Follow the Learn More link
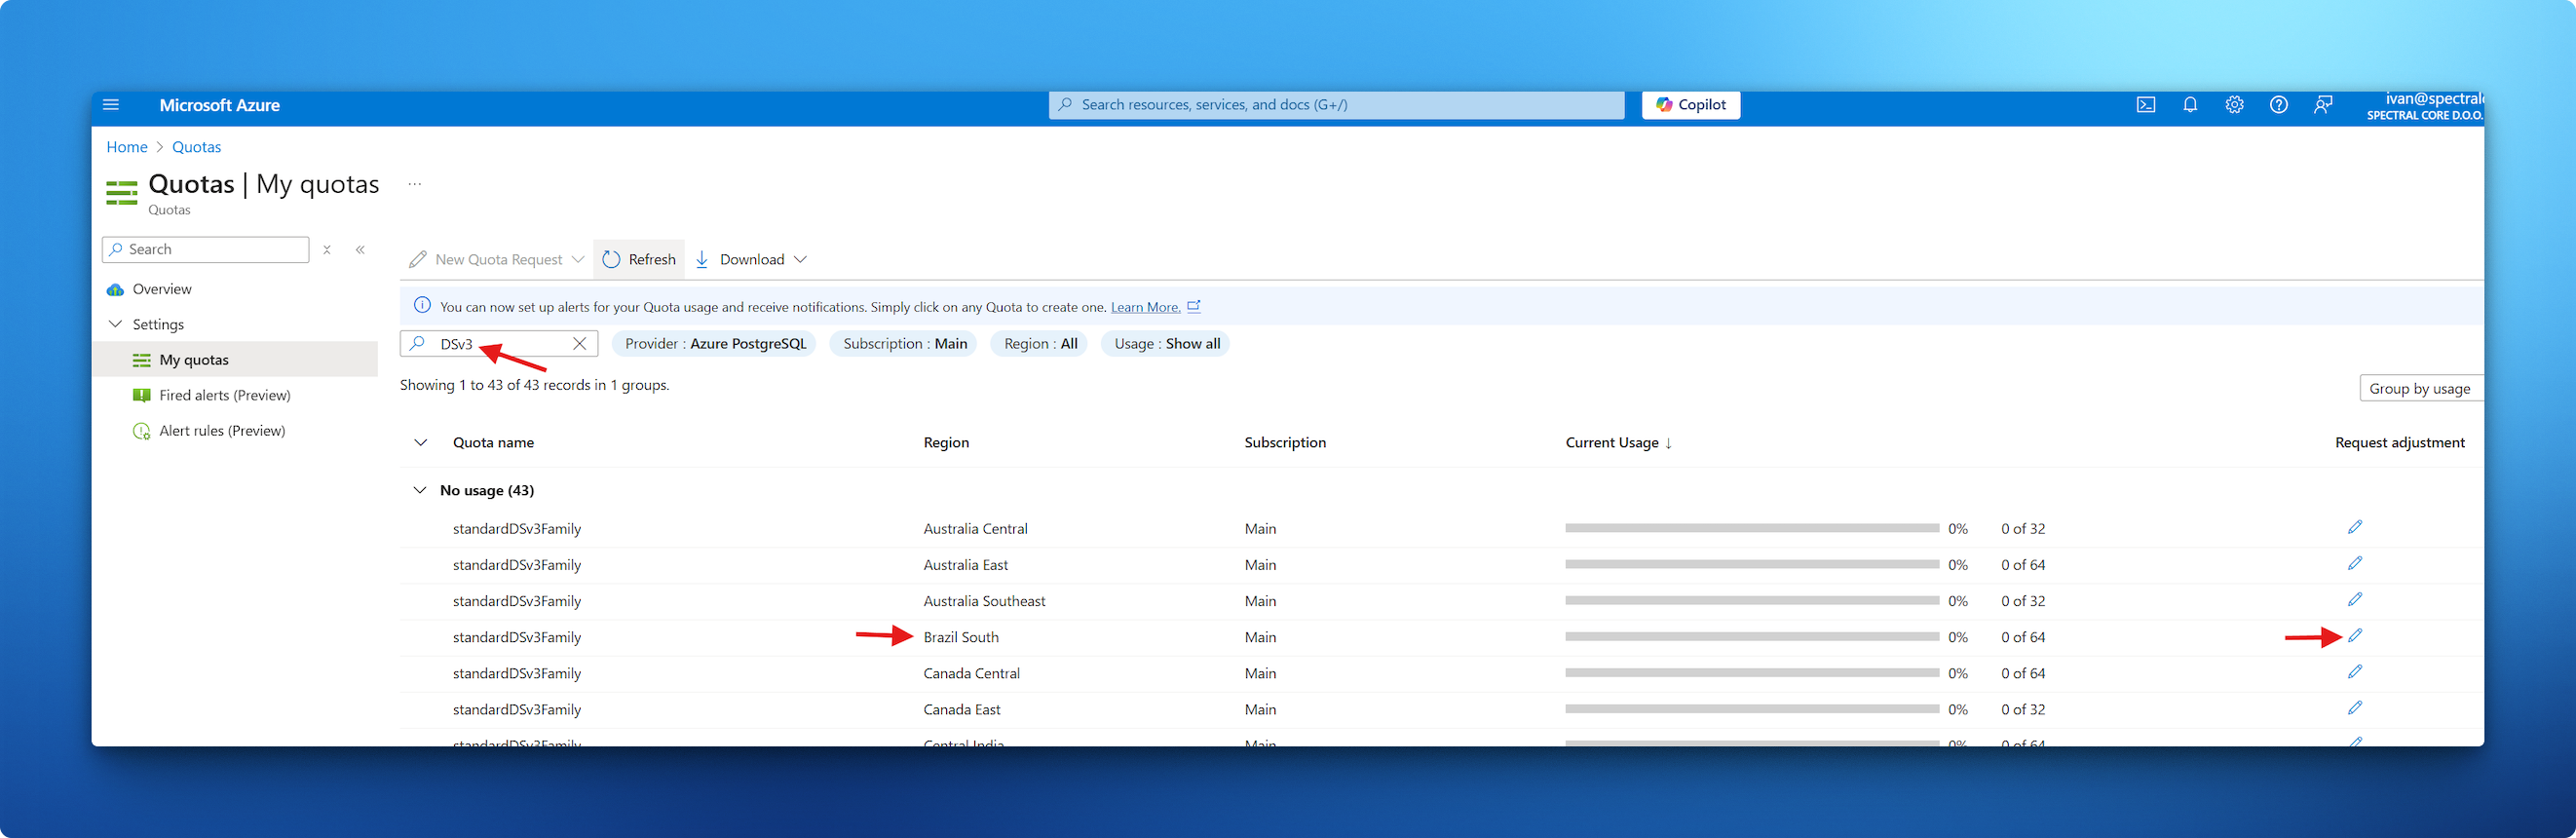2576x838 pixels. pyautogui.click(x=1145, y=307)
